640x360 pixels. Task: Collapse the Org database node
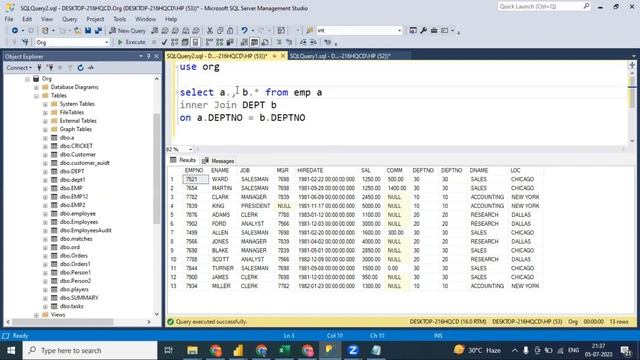28,79
